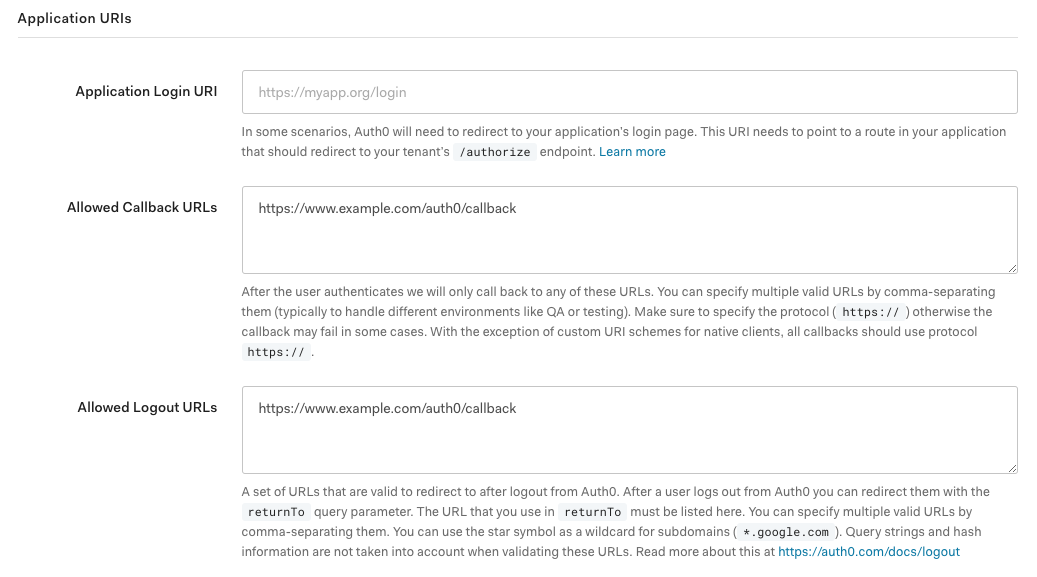
Task: Click the *.google.com wildcard example badge
Action: pos(784,531)
